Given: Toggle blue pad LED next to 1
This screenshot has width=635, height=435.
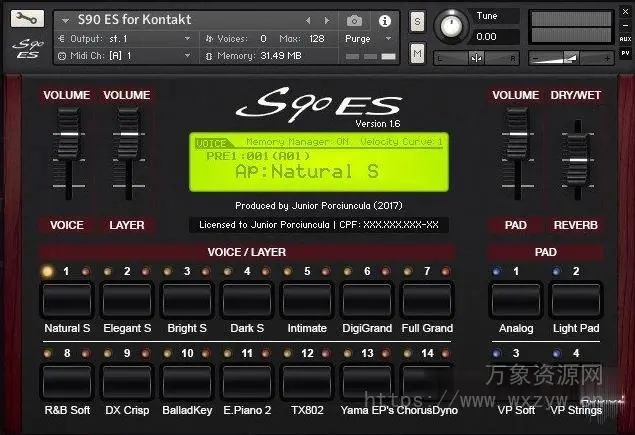Looking at the screenshot, I should 496,271.
